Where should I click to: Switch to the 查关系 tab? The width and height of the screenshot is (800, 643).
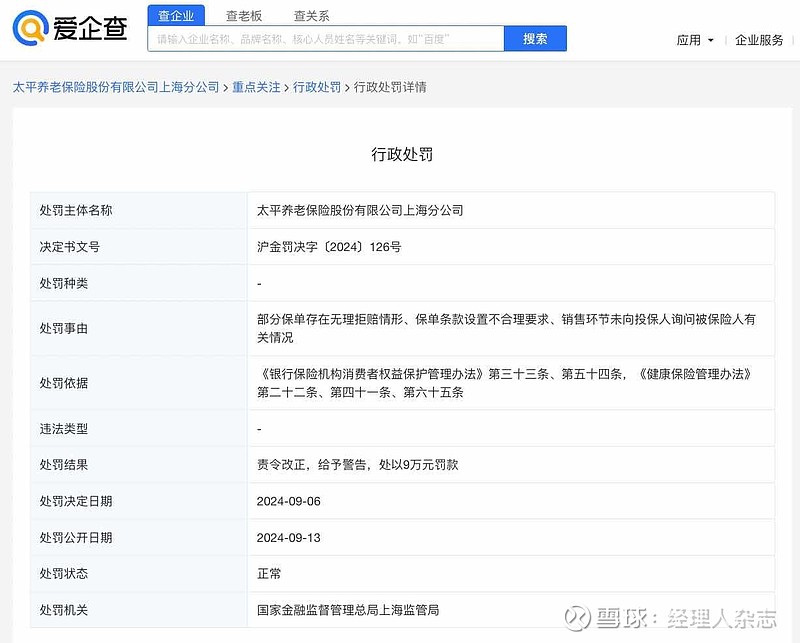tap(311, 16)
